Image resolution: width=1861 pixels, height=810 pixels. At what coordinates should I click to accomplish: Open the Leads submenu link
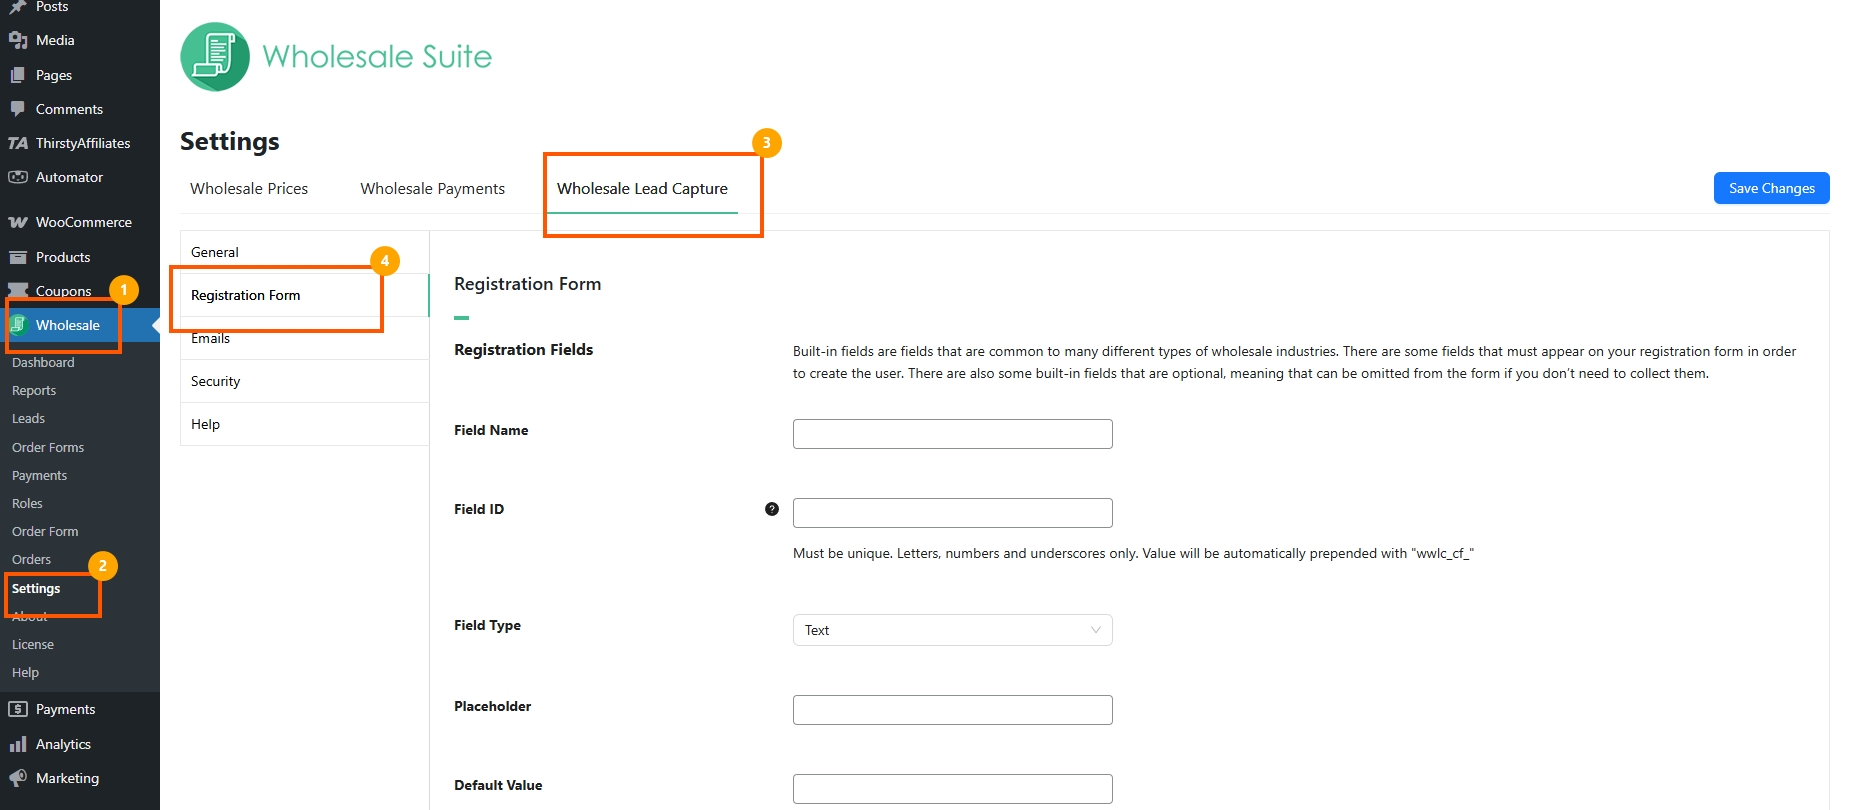(28, 419)
